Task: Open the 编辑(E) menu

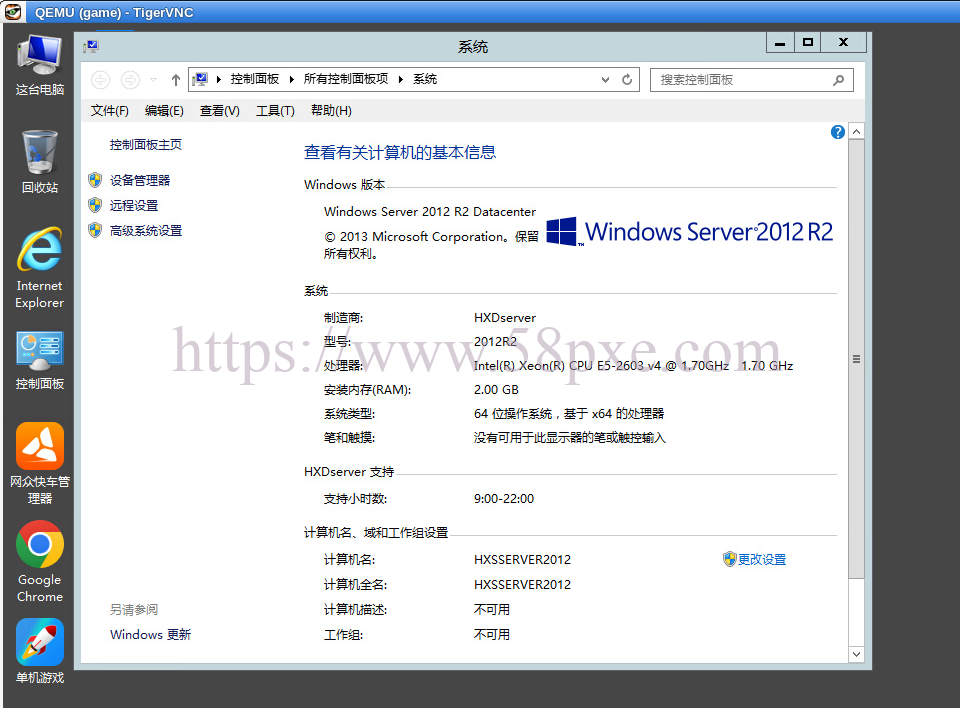Action: click(164, 111)
